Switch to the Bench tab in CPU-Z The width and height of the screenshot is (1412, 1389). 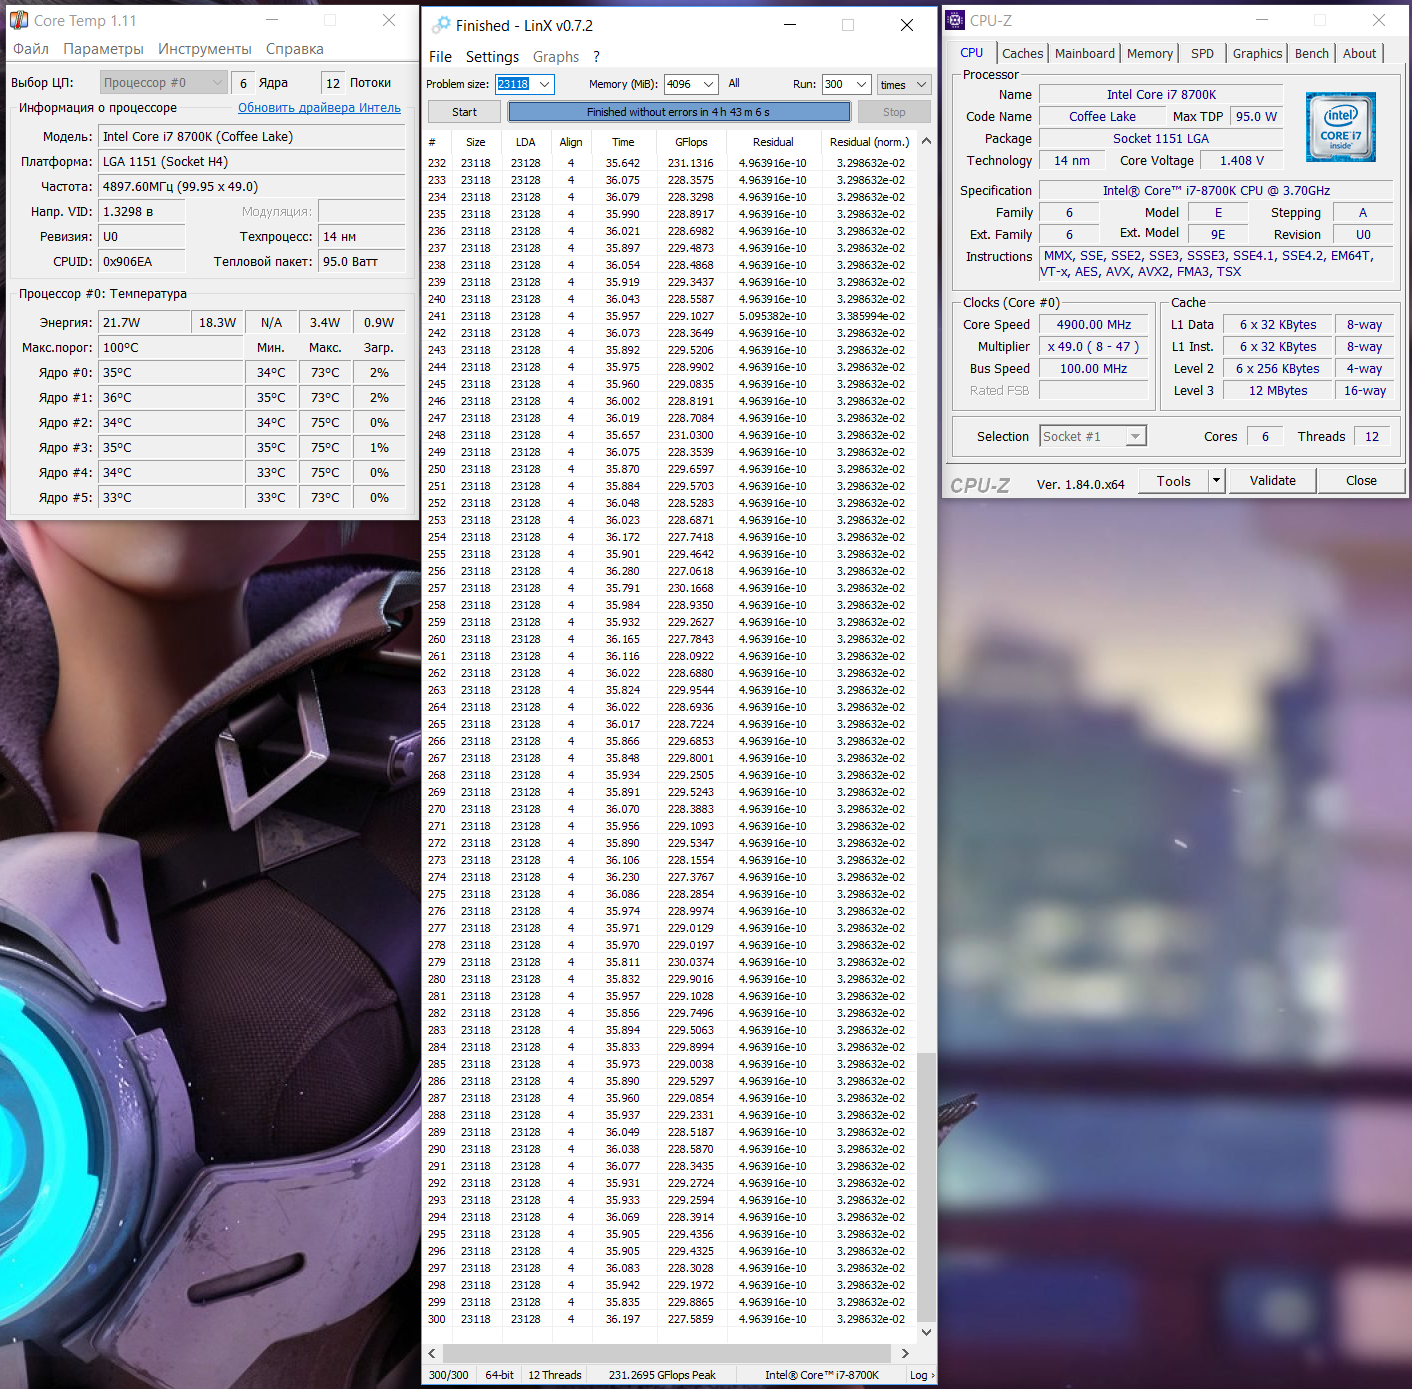[x=1311, y=54]
